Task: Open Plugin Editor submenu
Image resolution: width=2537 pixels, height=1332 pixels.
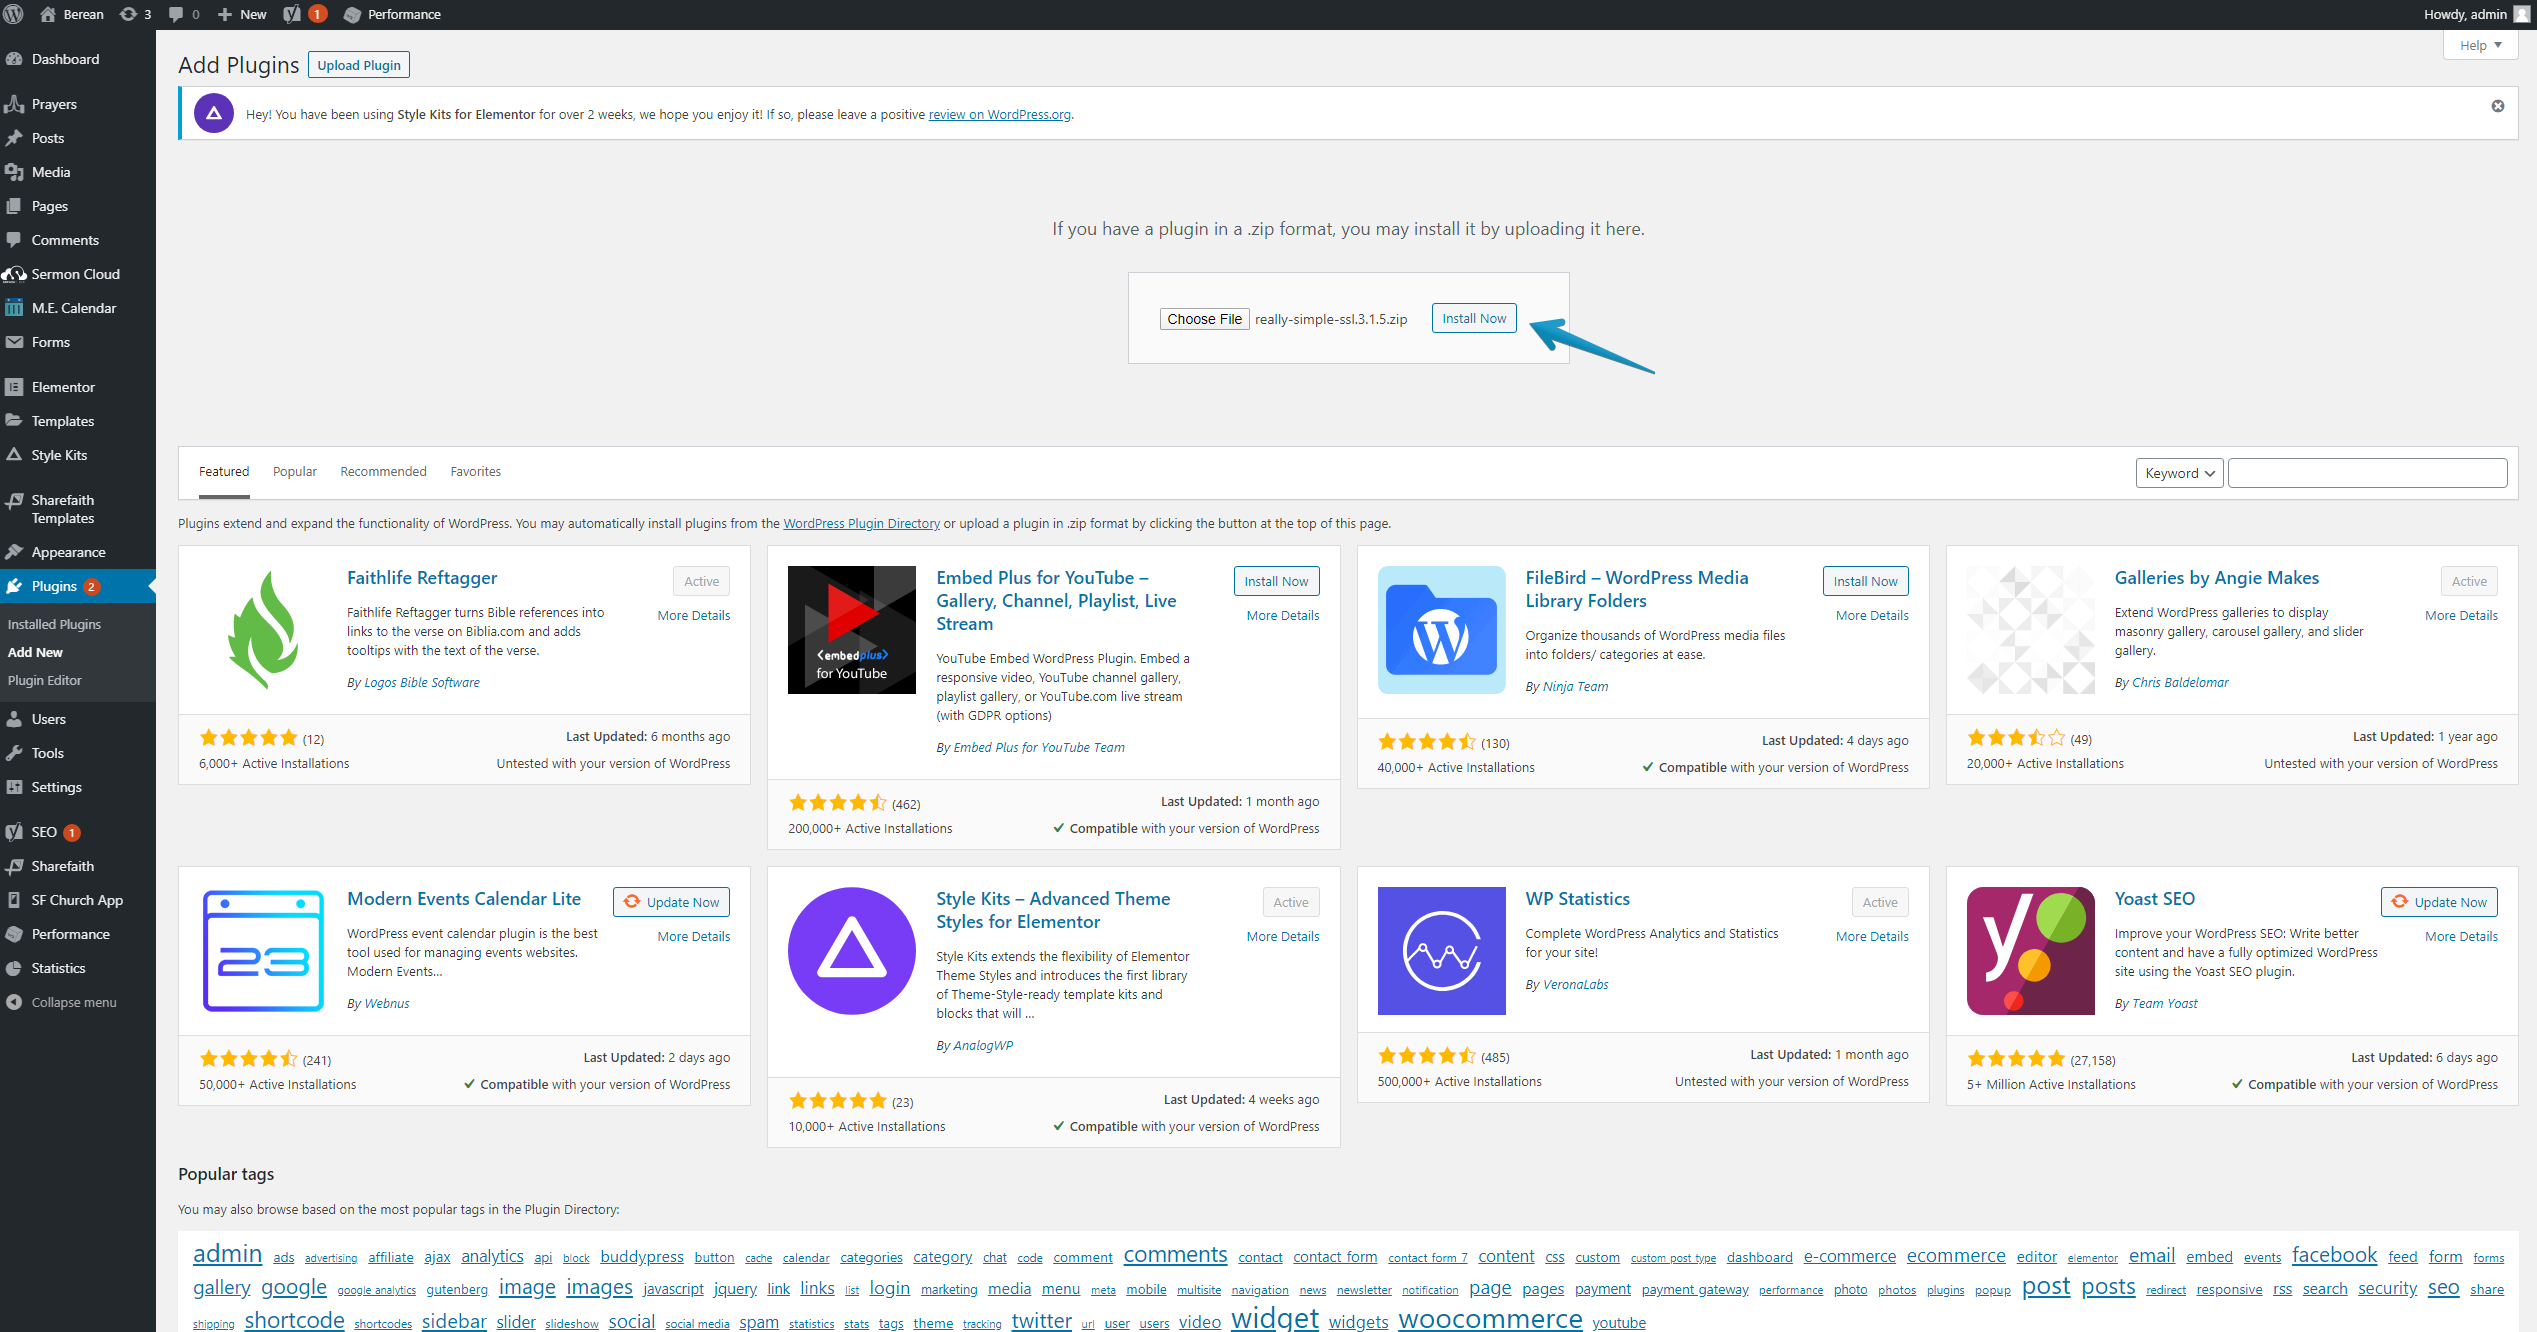Action: 45,680
